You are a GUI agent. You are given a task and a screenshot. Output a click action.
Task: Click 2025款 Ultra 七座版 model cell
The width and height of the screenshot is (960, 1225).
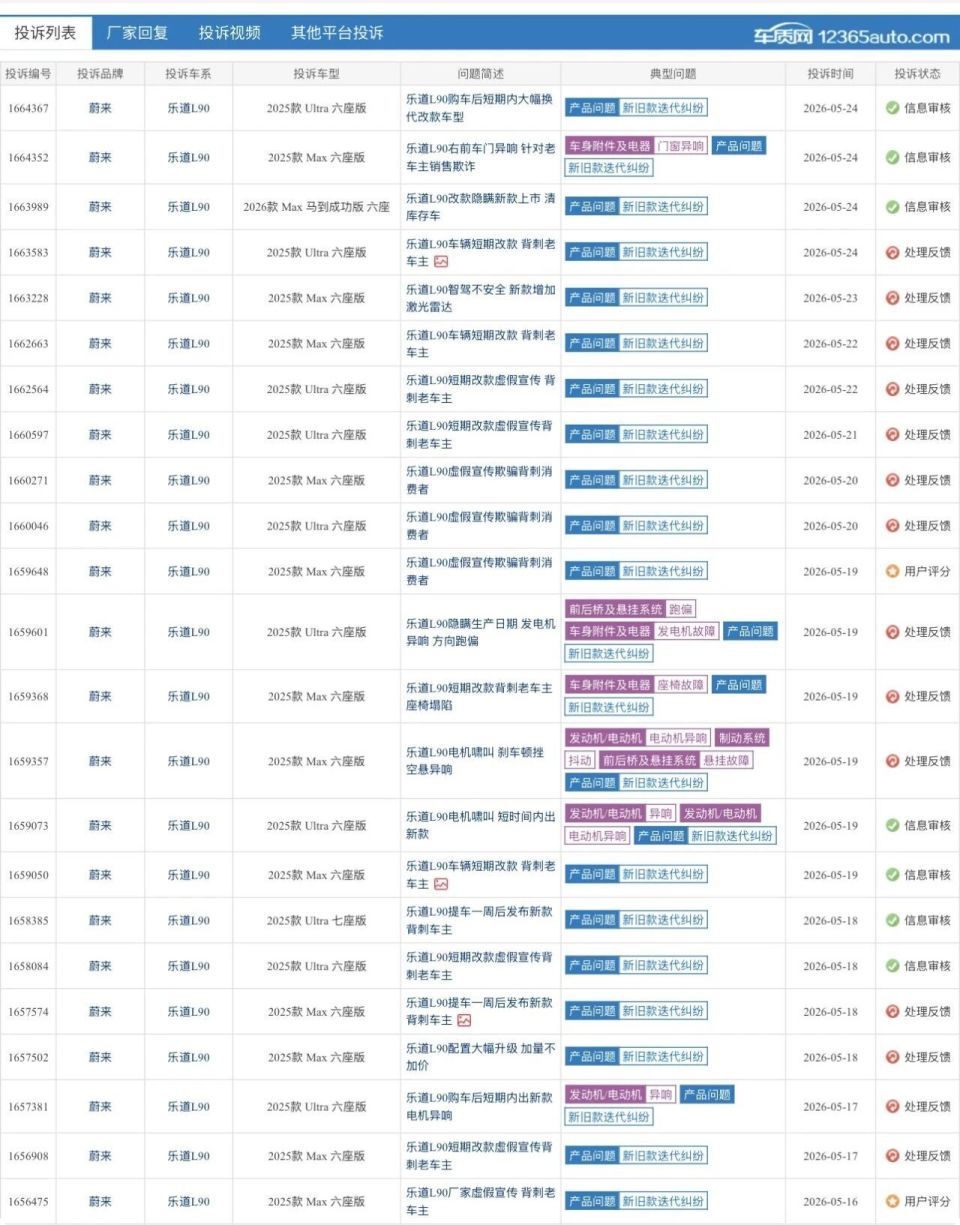[x=316, y=920]
